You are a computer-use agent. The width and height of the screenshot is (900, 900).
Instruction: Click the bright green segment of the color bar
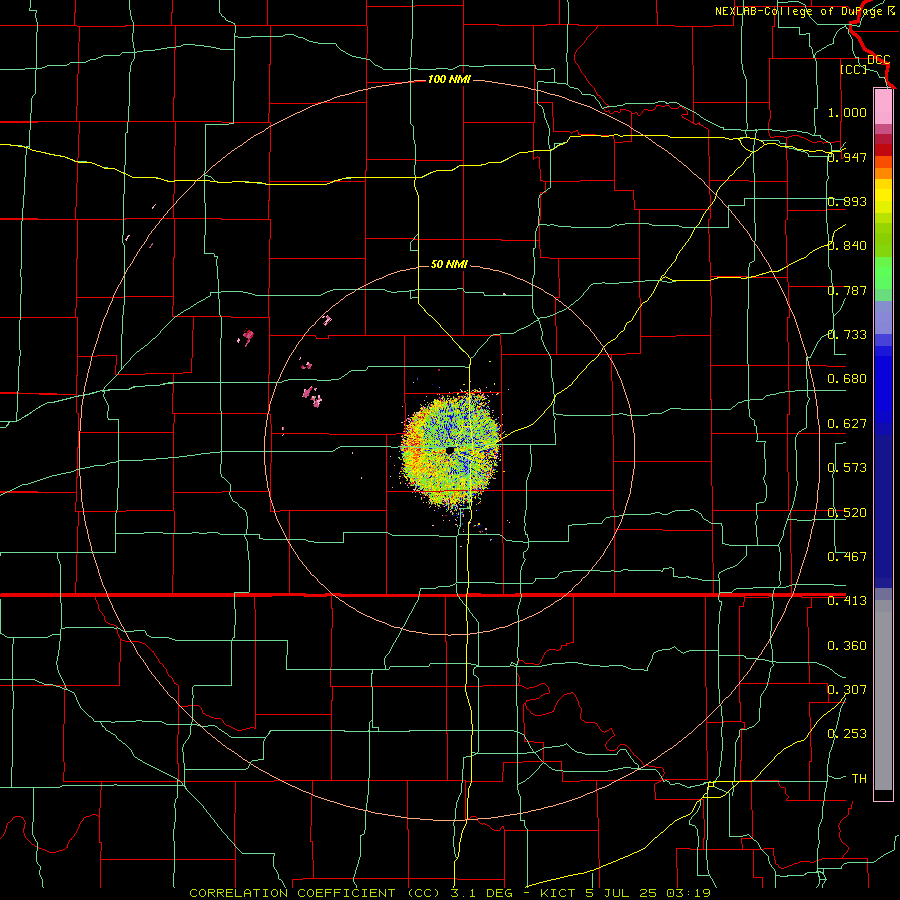(x=883, y=273)
